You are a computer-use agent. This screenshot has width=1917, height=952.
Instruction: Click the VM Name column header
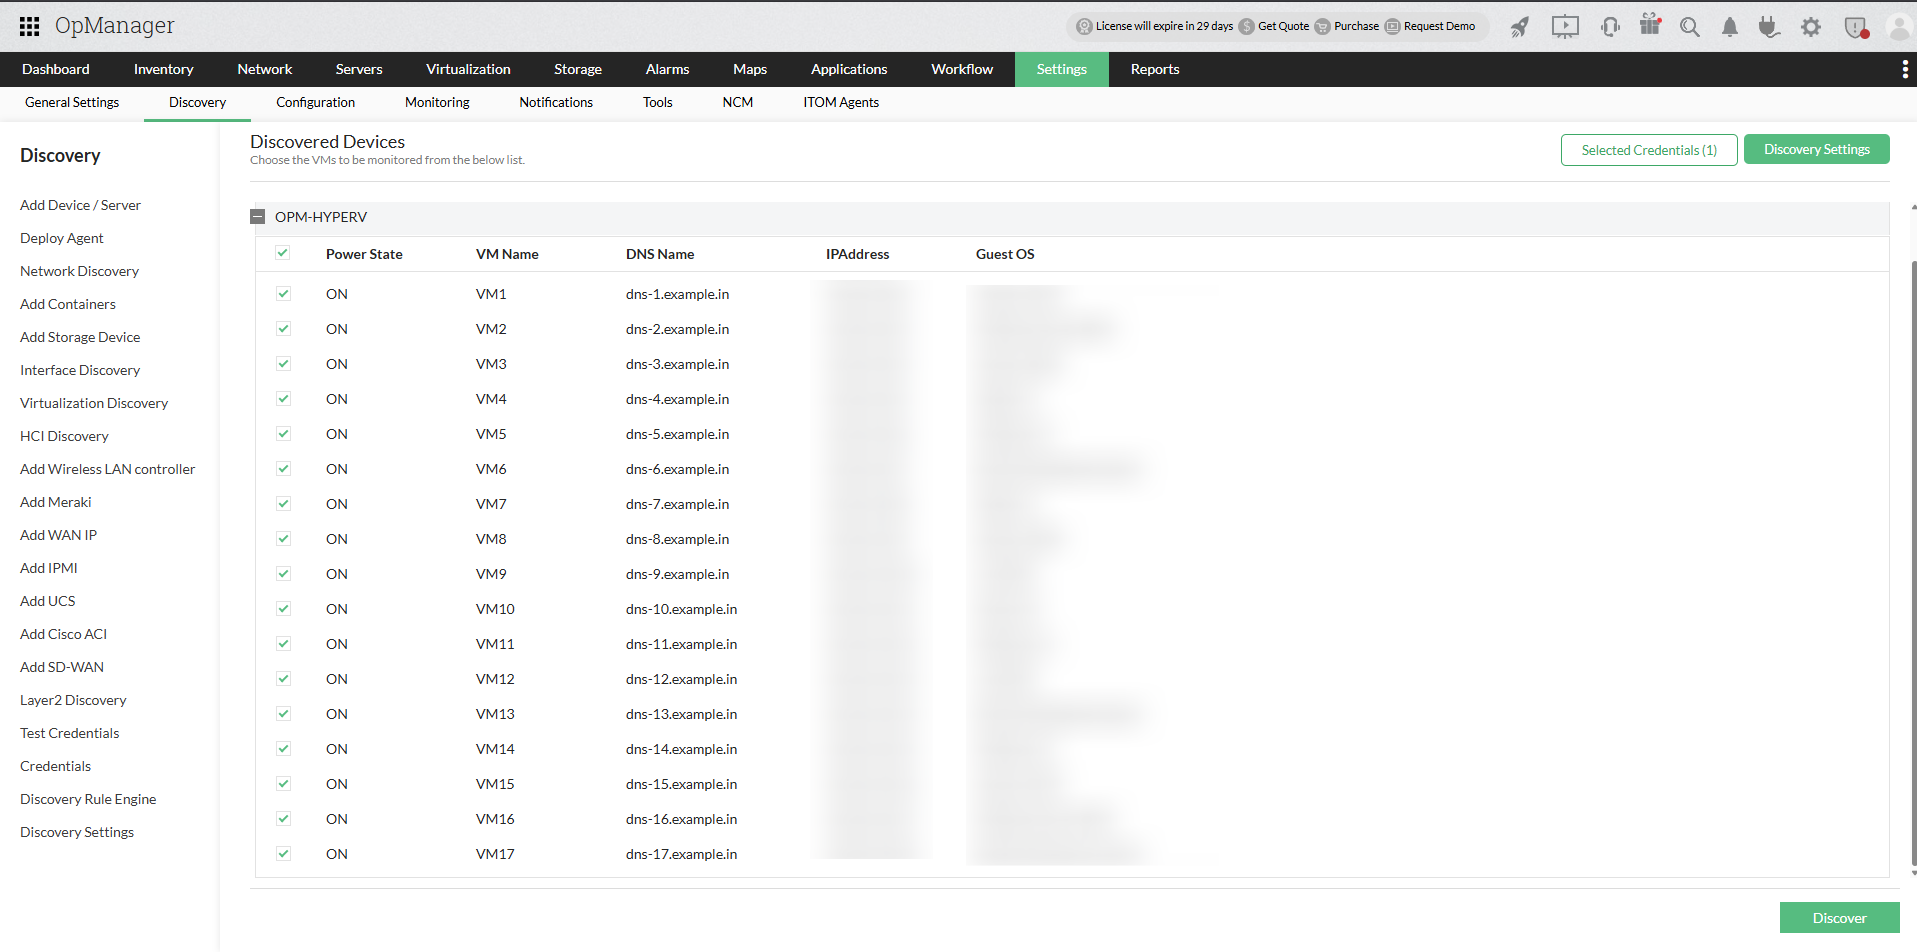507,254
